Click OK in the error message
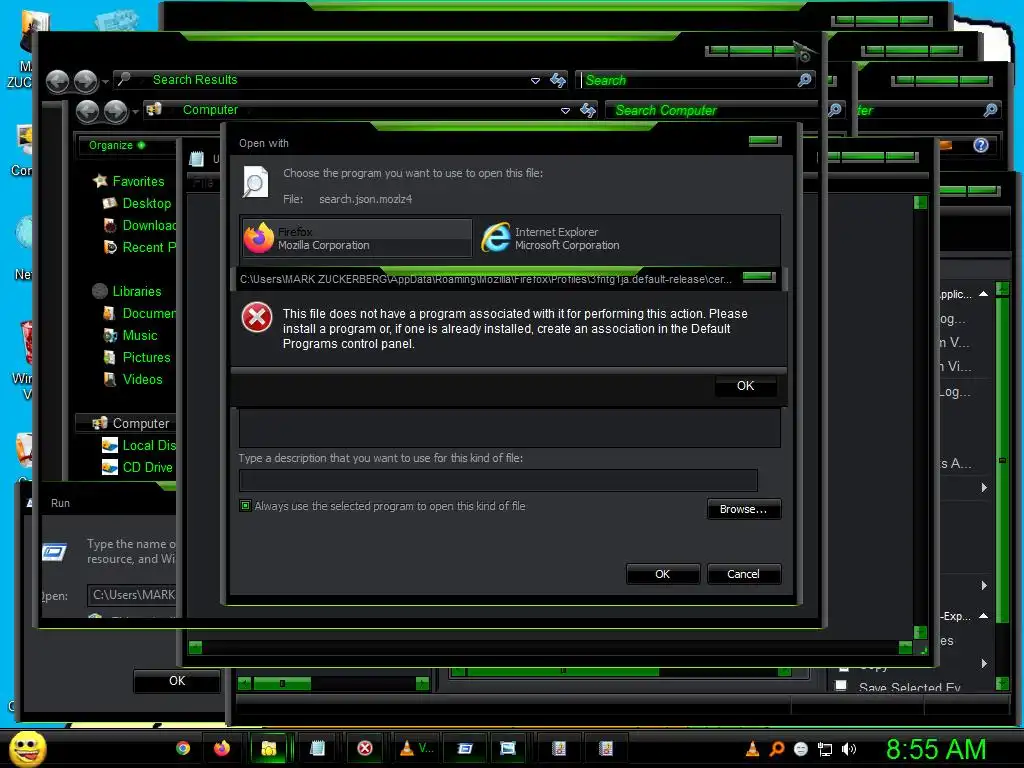This screenshot has height=768, width=1024. click(x=745, y=386)
